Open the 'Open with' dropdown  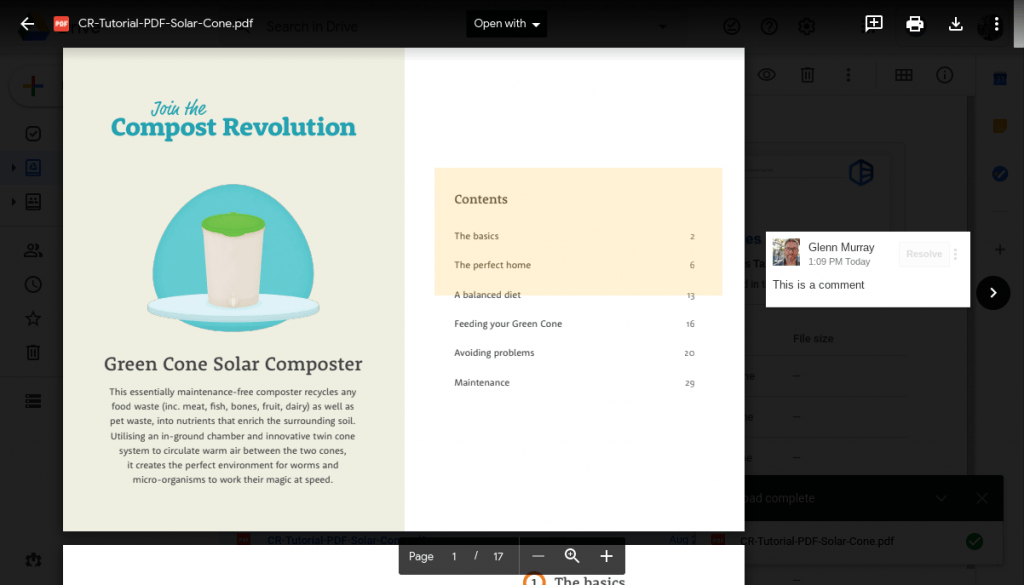coord(506,24)
